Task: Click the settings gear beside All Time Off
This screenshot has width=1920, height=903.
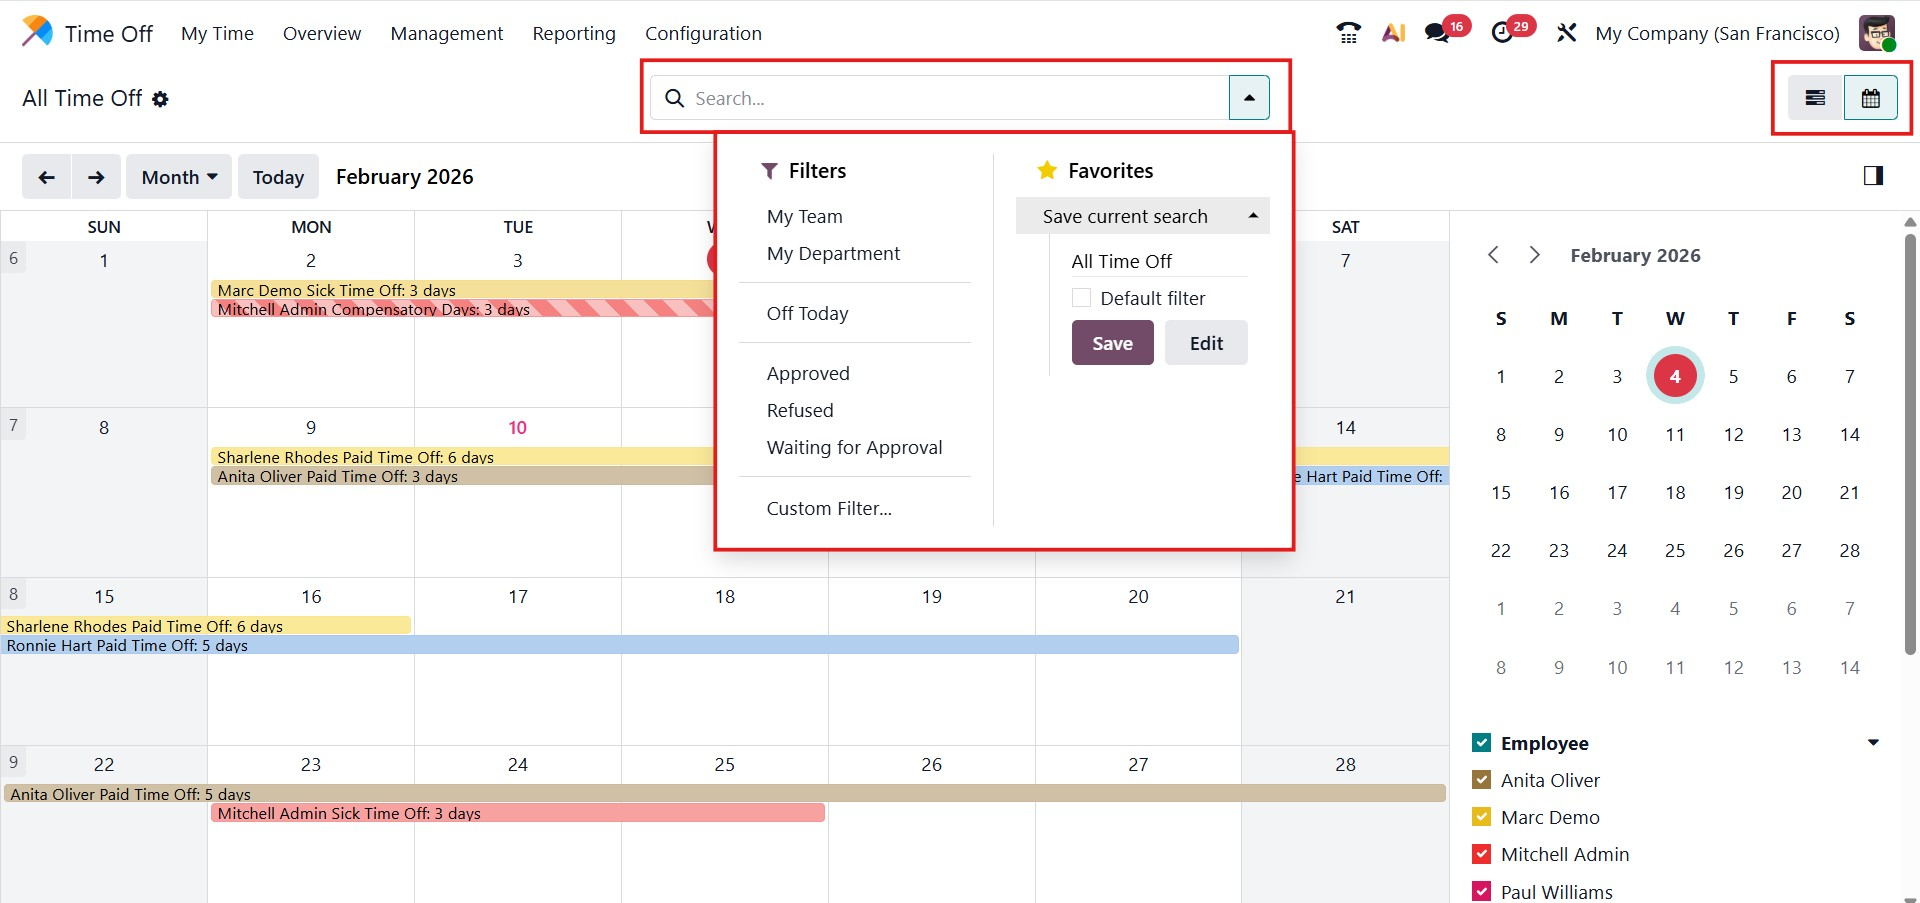Action: tap(160, 99)
